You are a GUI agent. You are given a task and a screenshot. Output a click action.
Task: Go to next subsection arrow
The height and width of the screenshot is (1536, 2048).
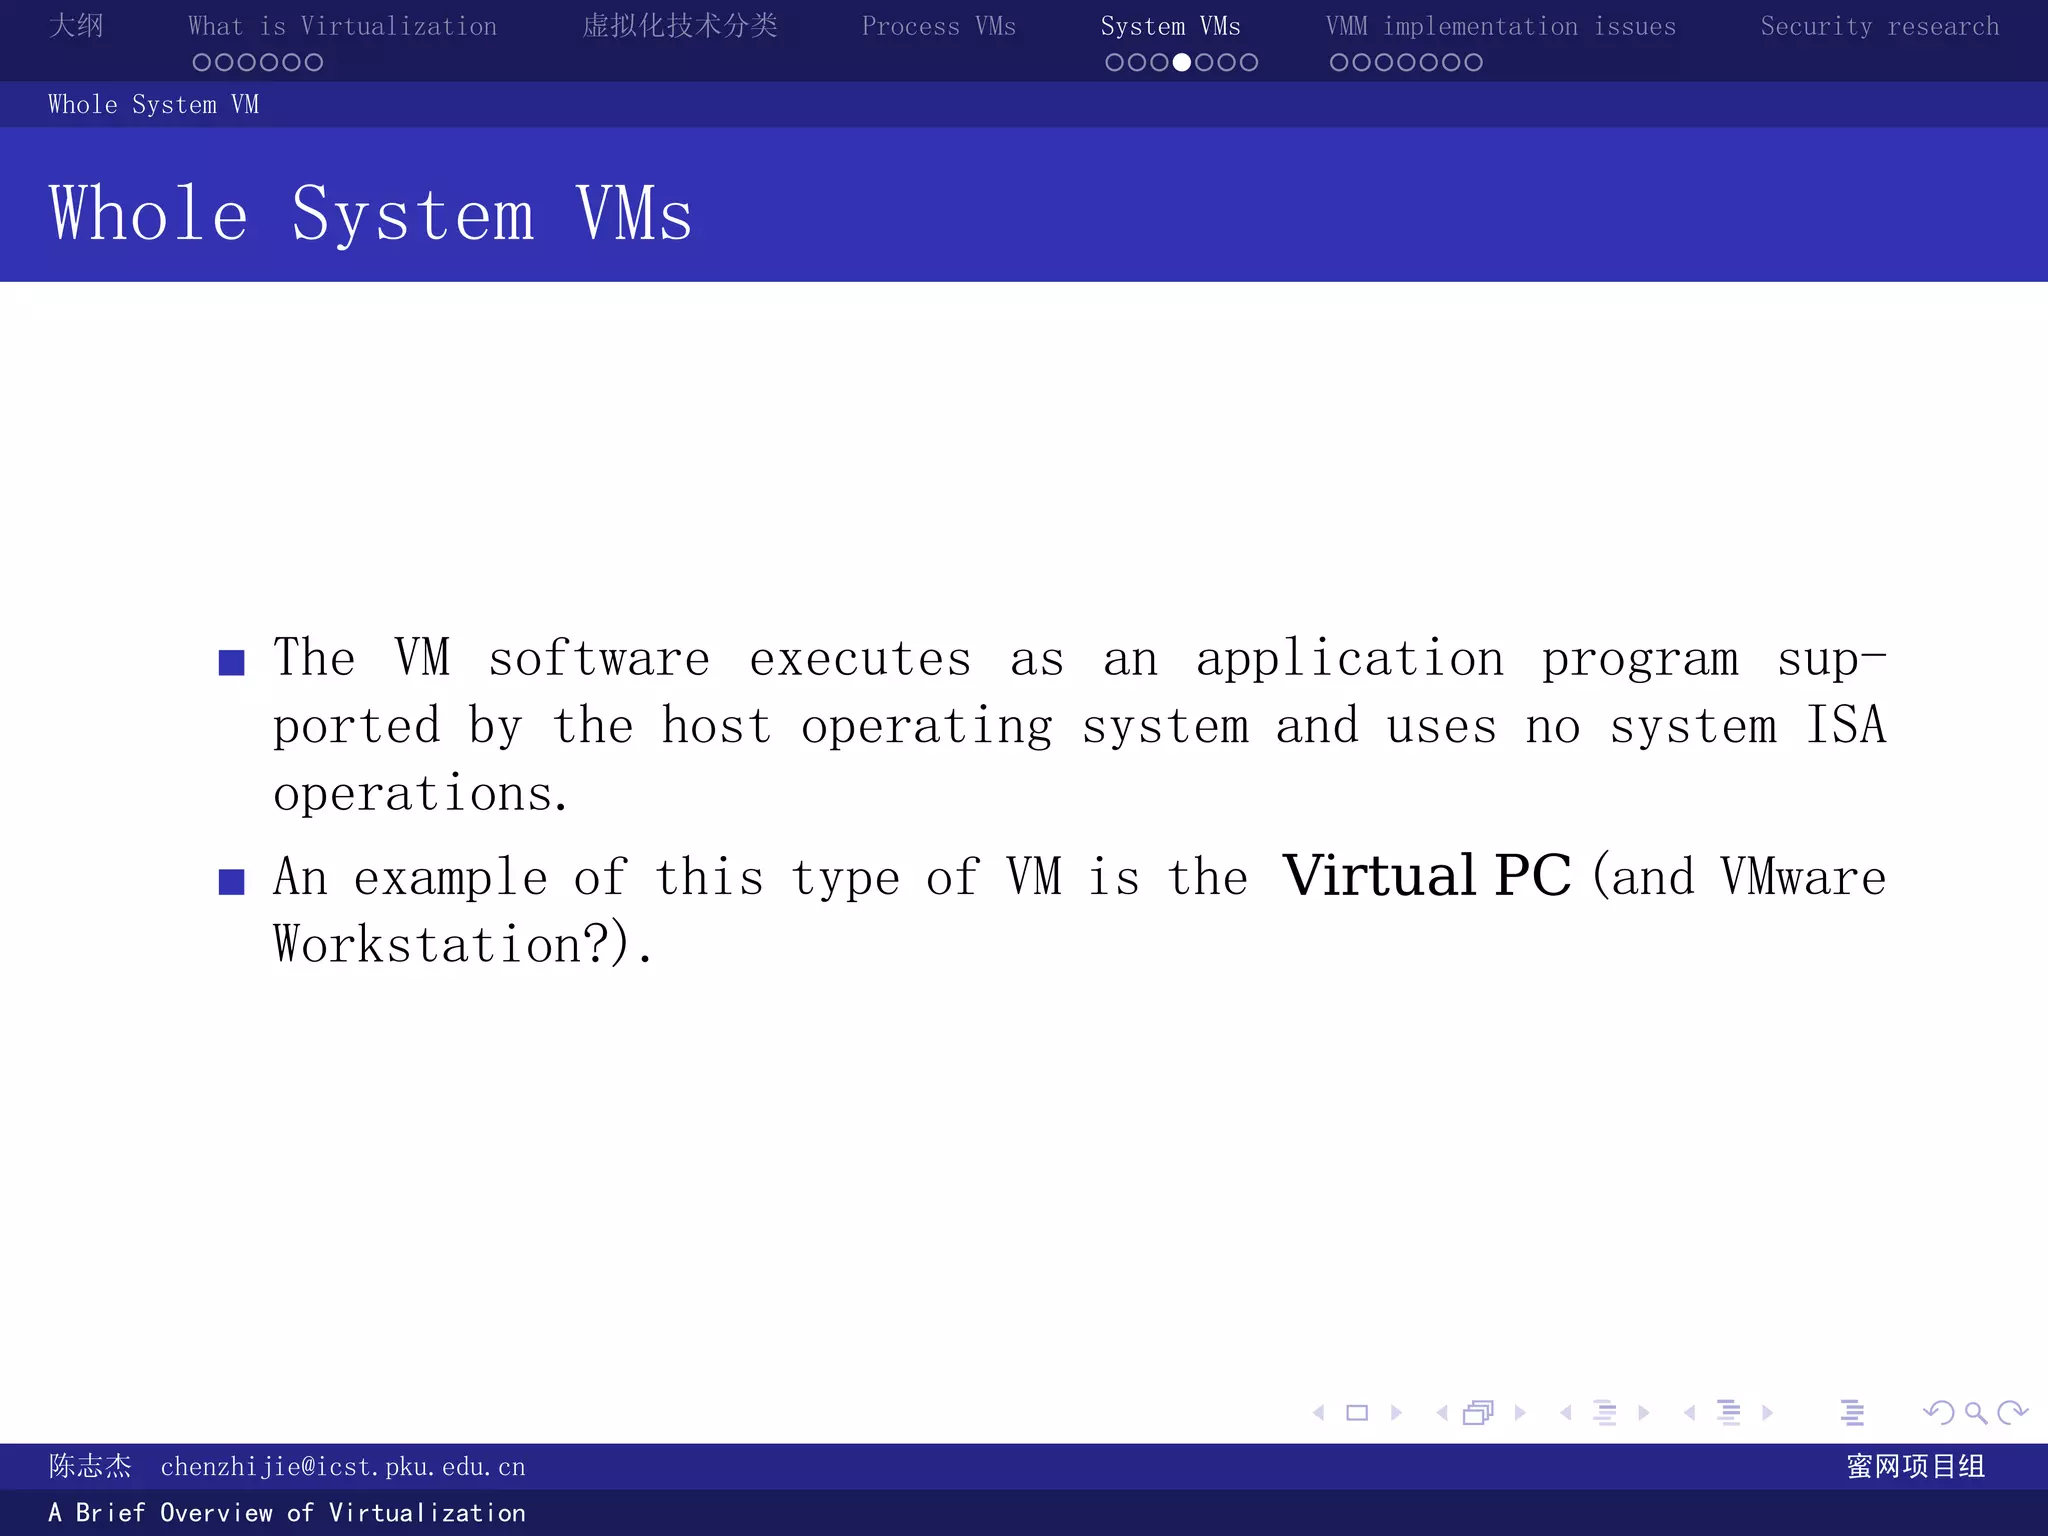pyautogui.click(x=1643, y=1413)
